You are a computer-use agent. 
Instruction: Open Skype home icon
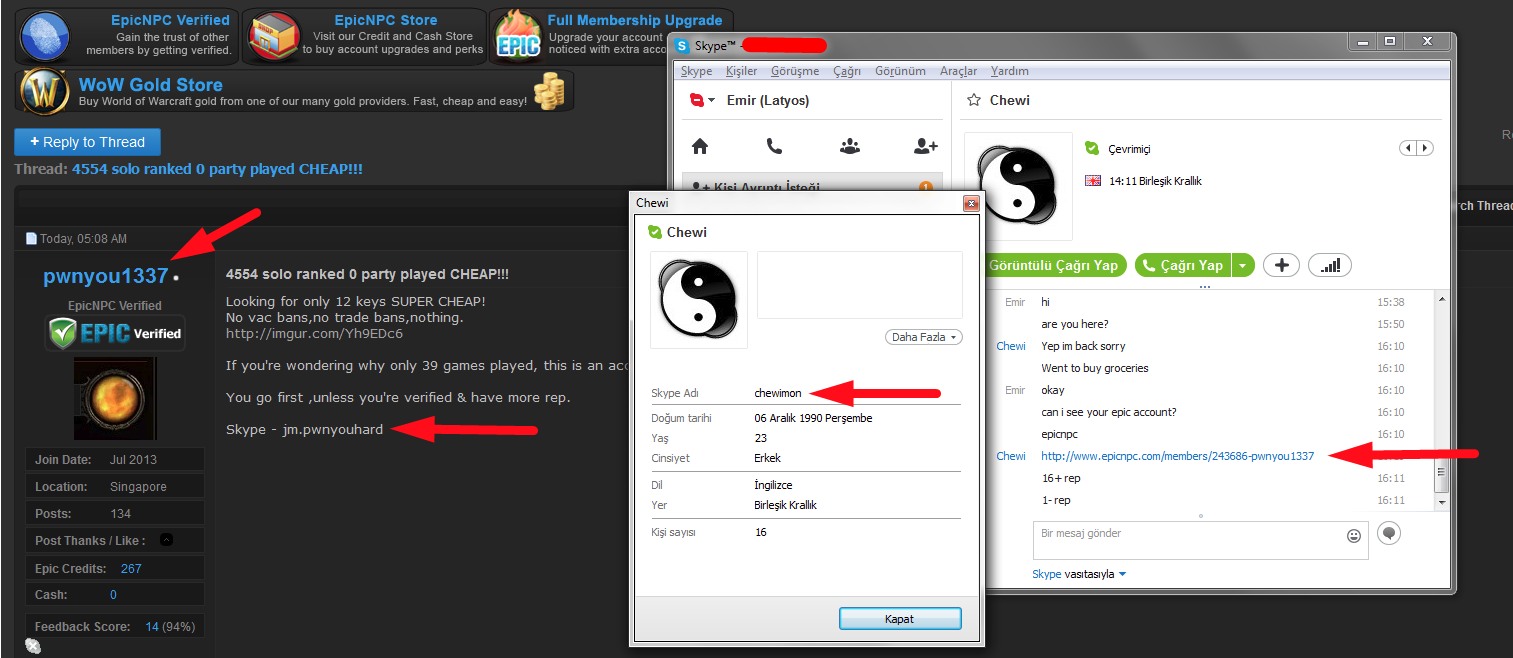coord(700,146)
